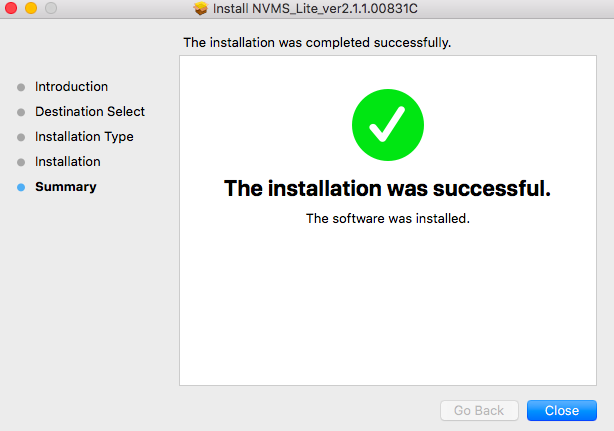
Task: Select the Installation step right above Summary
Action: coord(67,162)
